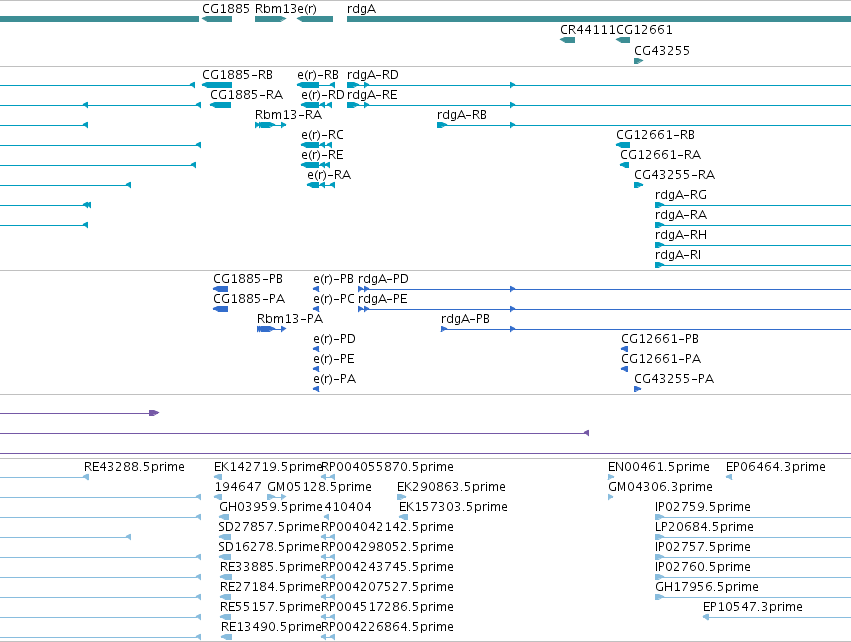
Task: Click the rdgA-PB protein label
Action: 466,319
